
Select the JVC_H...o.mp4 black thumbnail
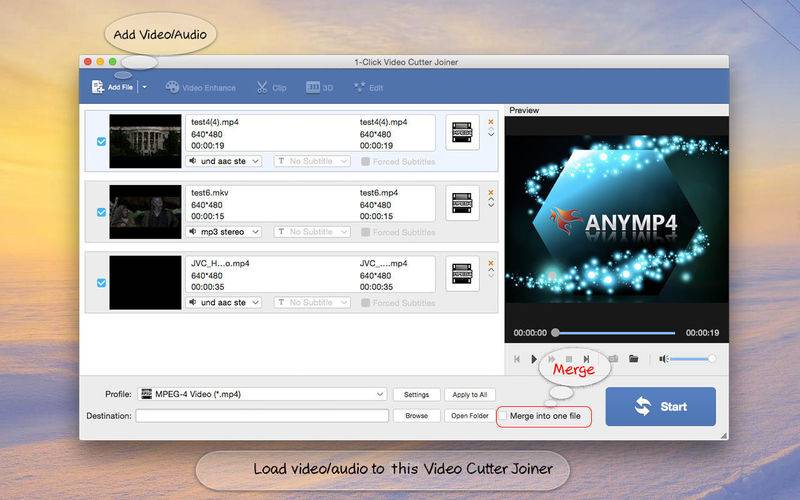145,282
